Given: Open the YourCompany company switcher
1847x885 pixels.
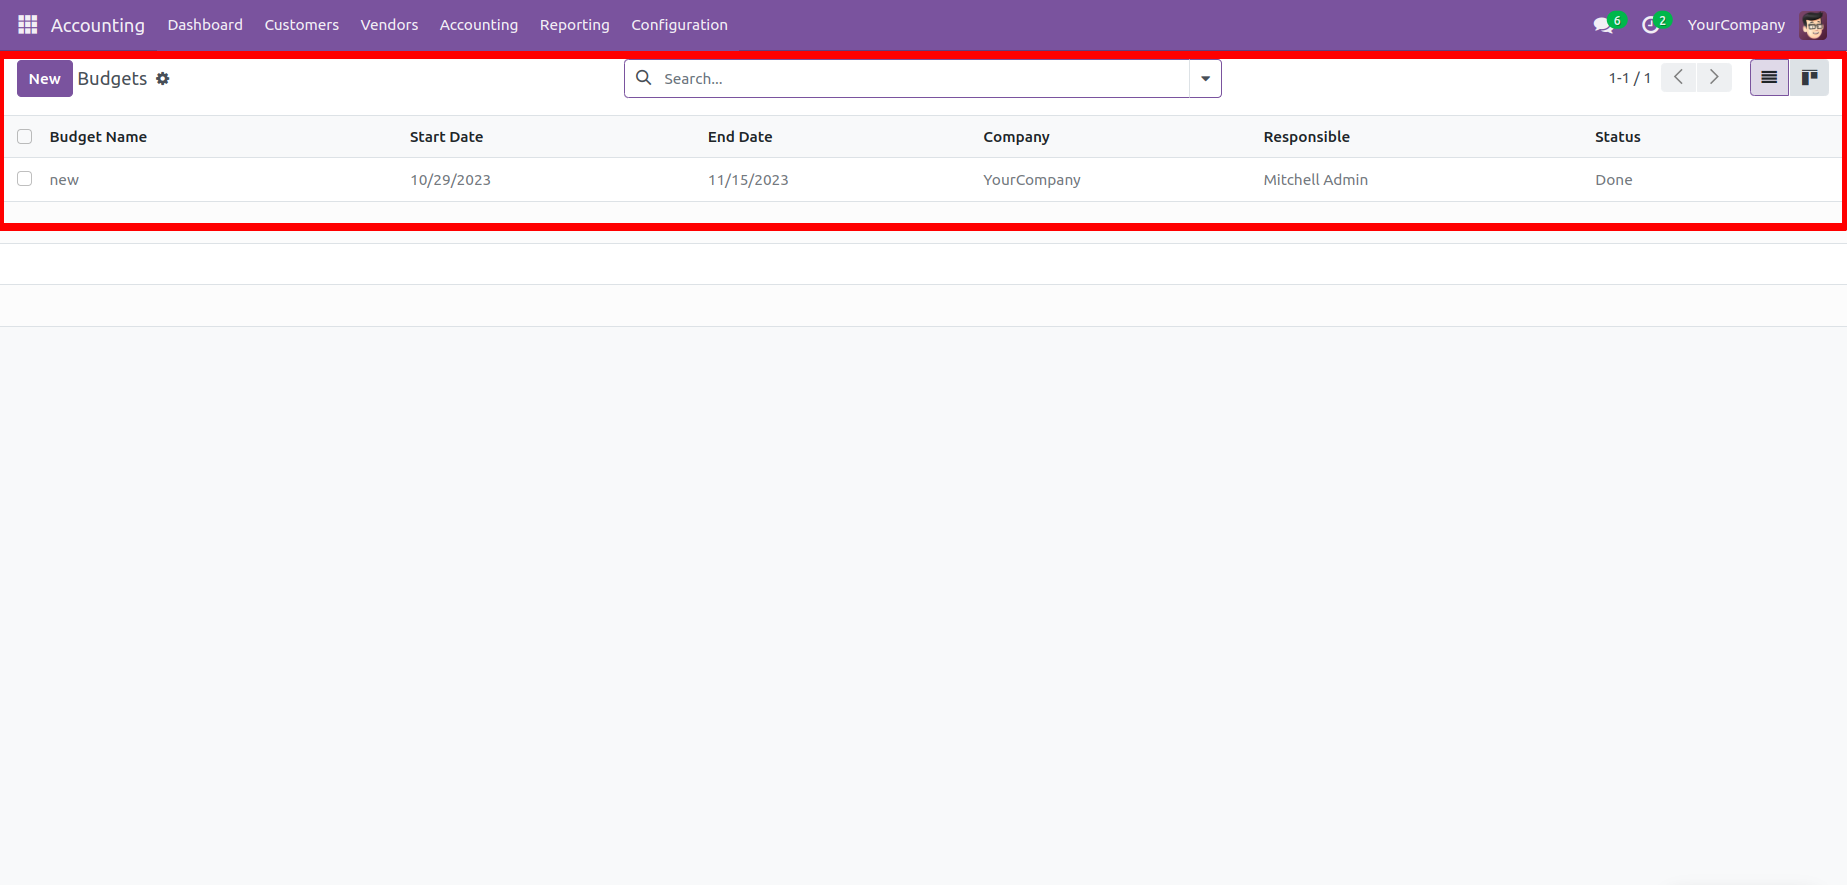Looking at the screenshot, I should tap(1735, 25).
